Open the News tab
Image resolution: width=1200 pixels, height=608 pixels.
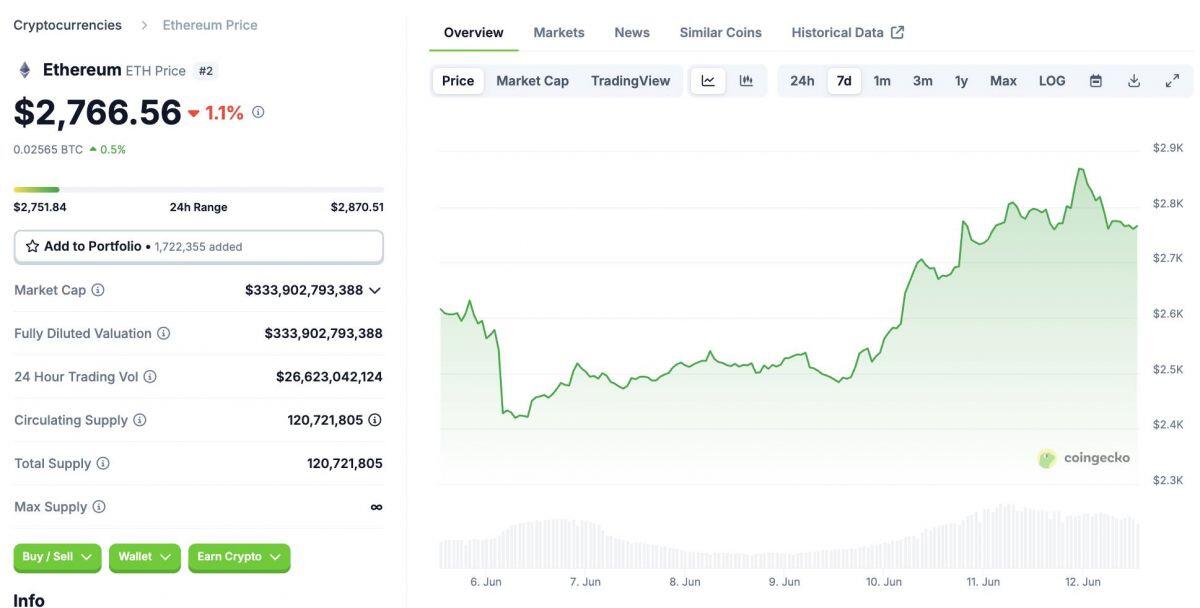tap(632, 32)
